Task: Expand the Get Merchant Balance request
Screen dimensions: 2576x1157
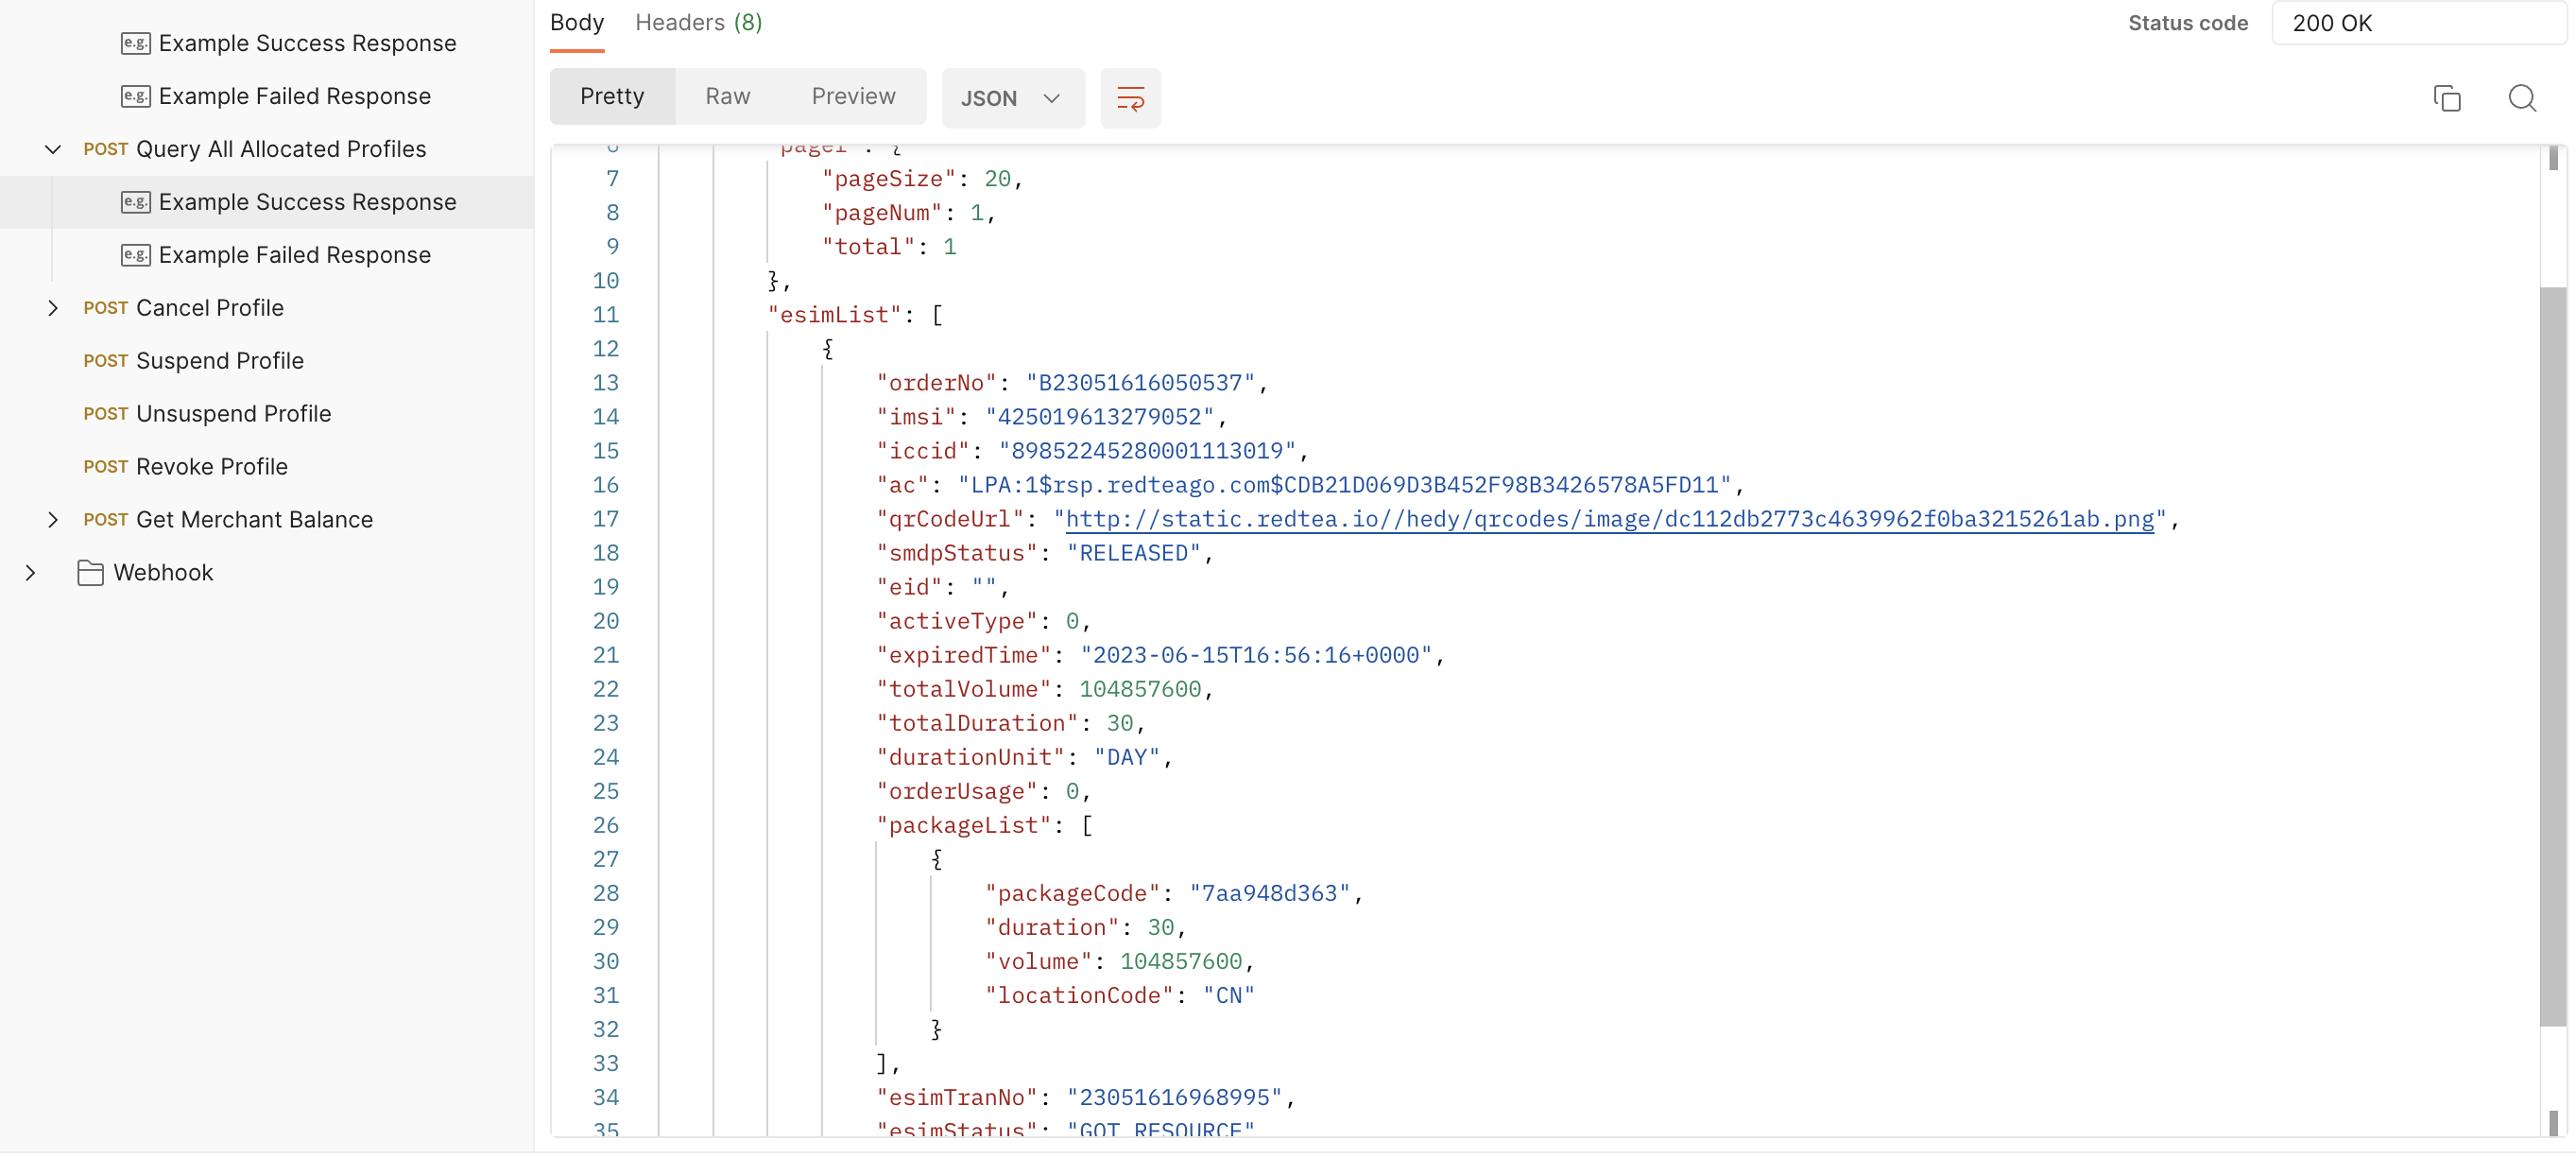Action: [55, 519]
